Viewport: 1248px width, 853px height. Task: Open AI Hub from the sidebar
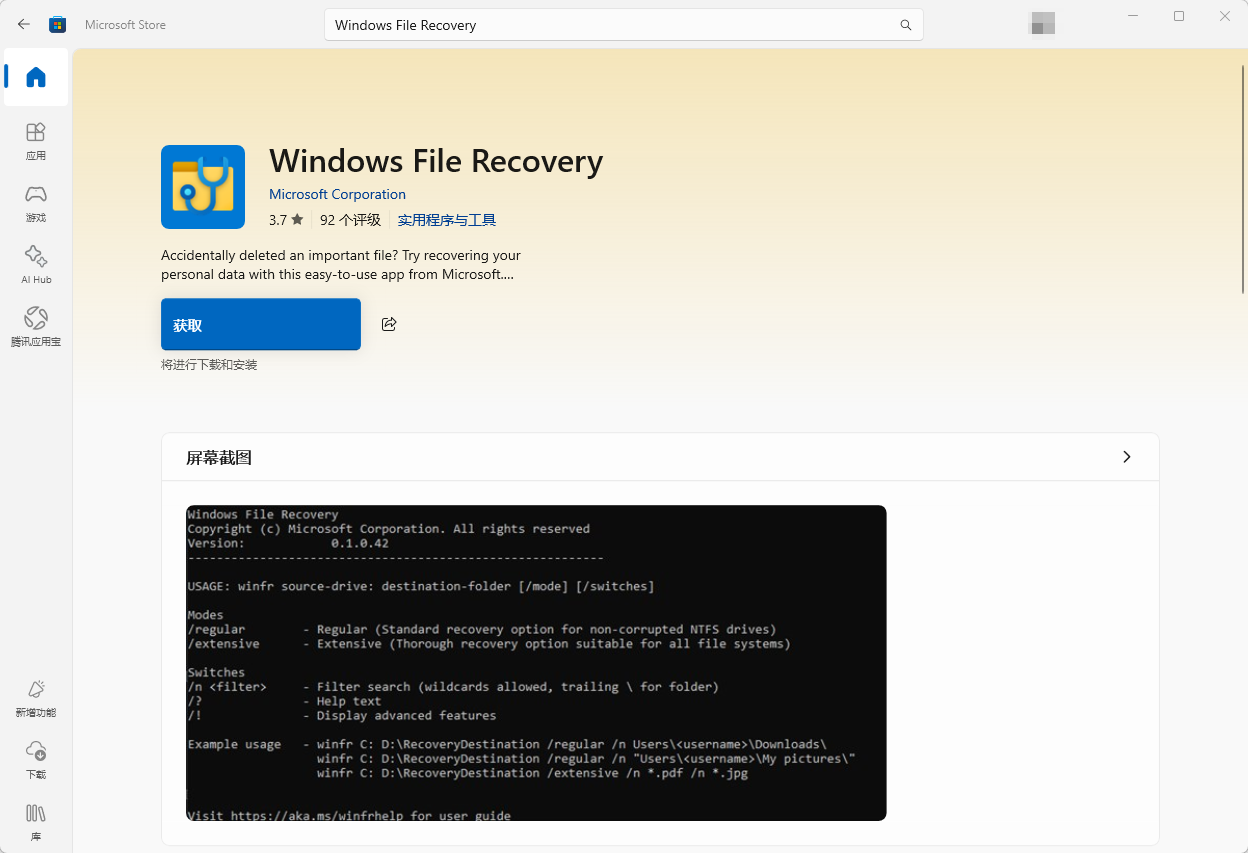coord(36,265)
